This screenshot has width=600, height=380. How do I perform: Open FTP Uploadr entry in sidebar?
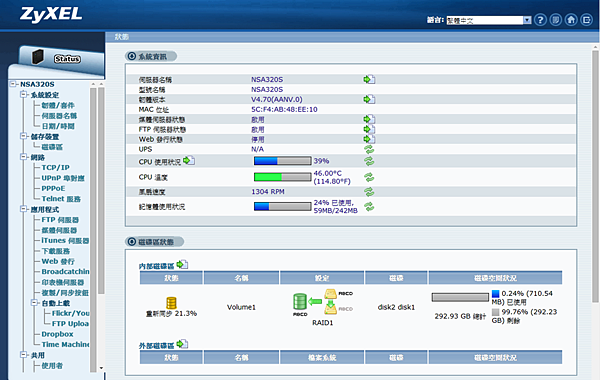pos(70,324)
